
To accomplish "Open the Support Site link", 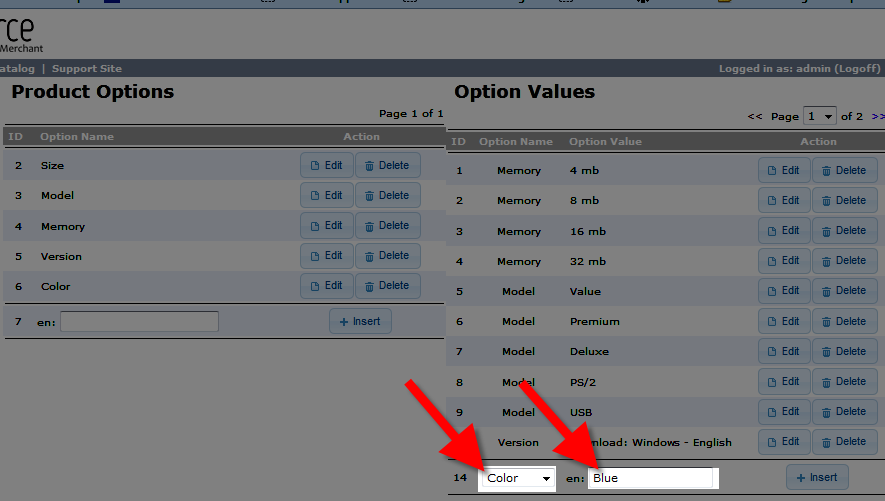I will (87, 69).
